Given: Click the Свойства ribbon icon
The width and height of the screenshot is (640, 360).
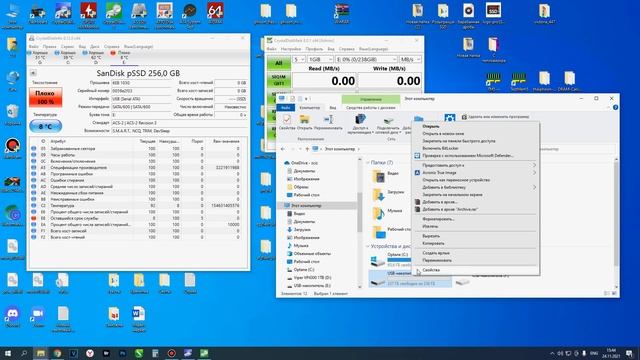Looking at the screenshot, I should (x=287, y=122).
